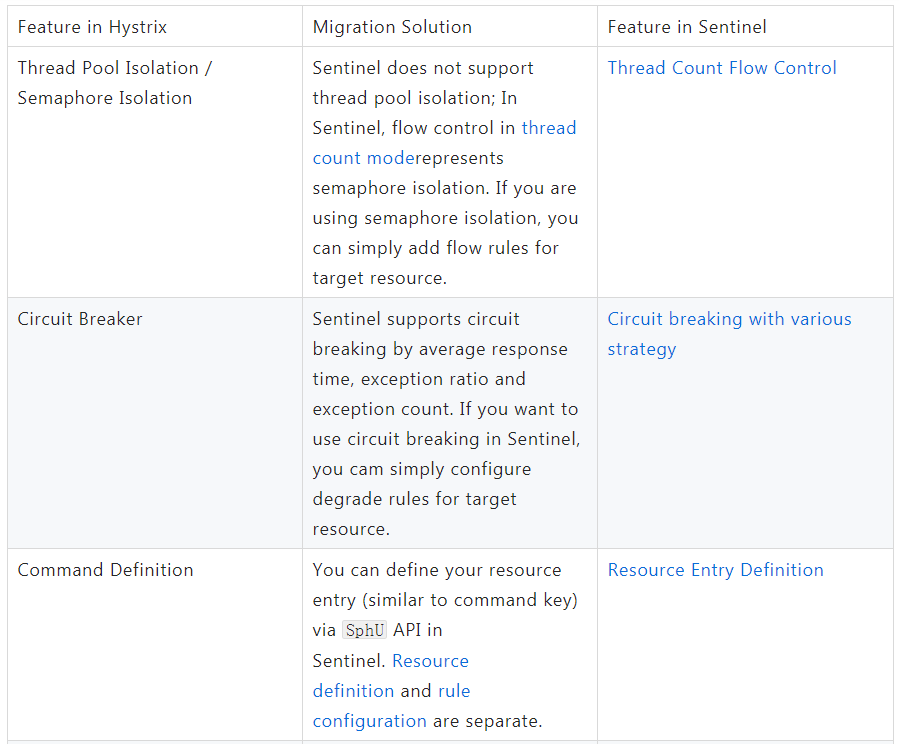Click the 'Feature in Hystrix' column header

click(92, 27)
